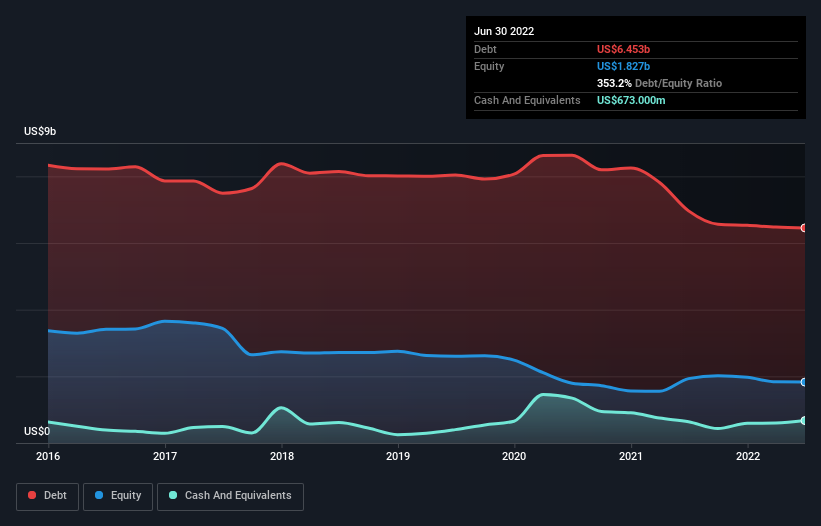Select the teal Cash endpoint marker on chart
This screenshot has width=821, height=526.
click(x=804, y=420)
